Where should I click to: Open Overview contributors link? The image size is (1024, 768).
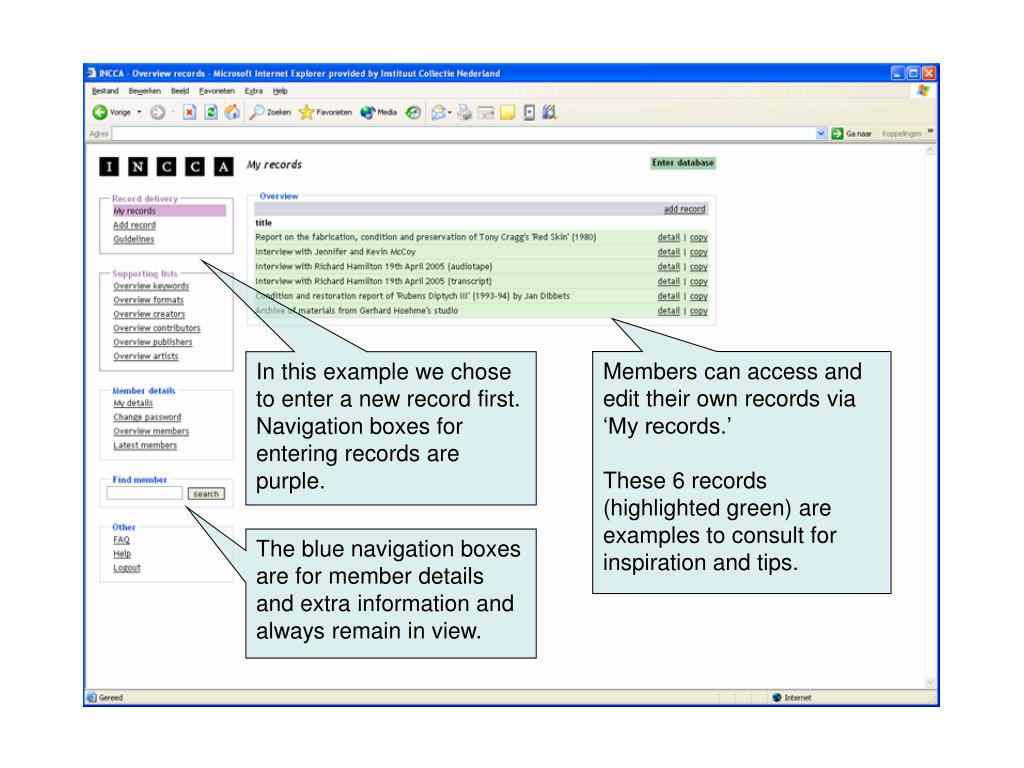click(x=157, y=328)
